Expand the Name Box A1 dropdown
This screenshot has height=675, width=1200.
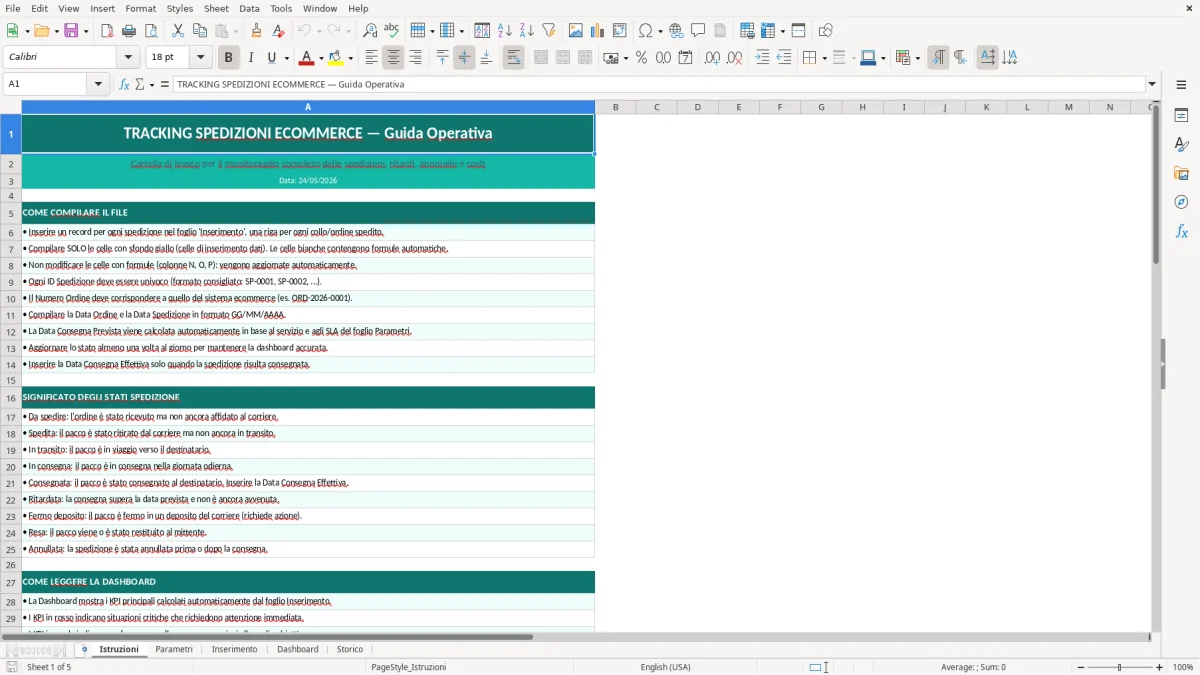point(99,84)
